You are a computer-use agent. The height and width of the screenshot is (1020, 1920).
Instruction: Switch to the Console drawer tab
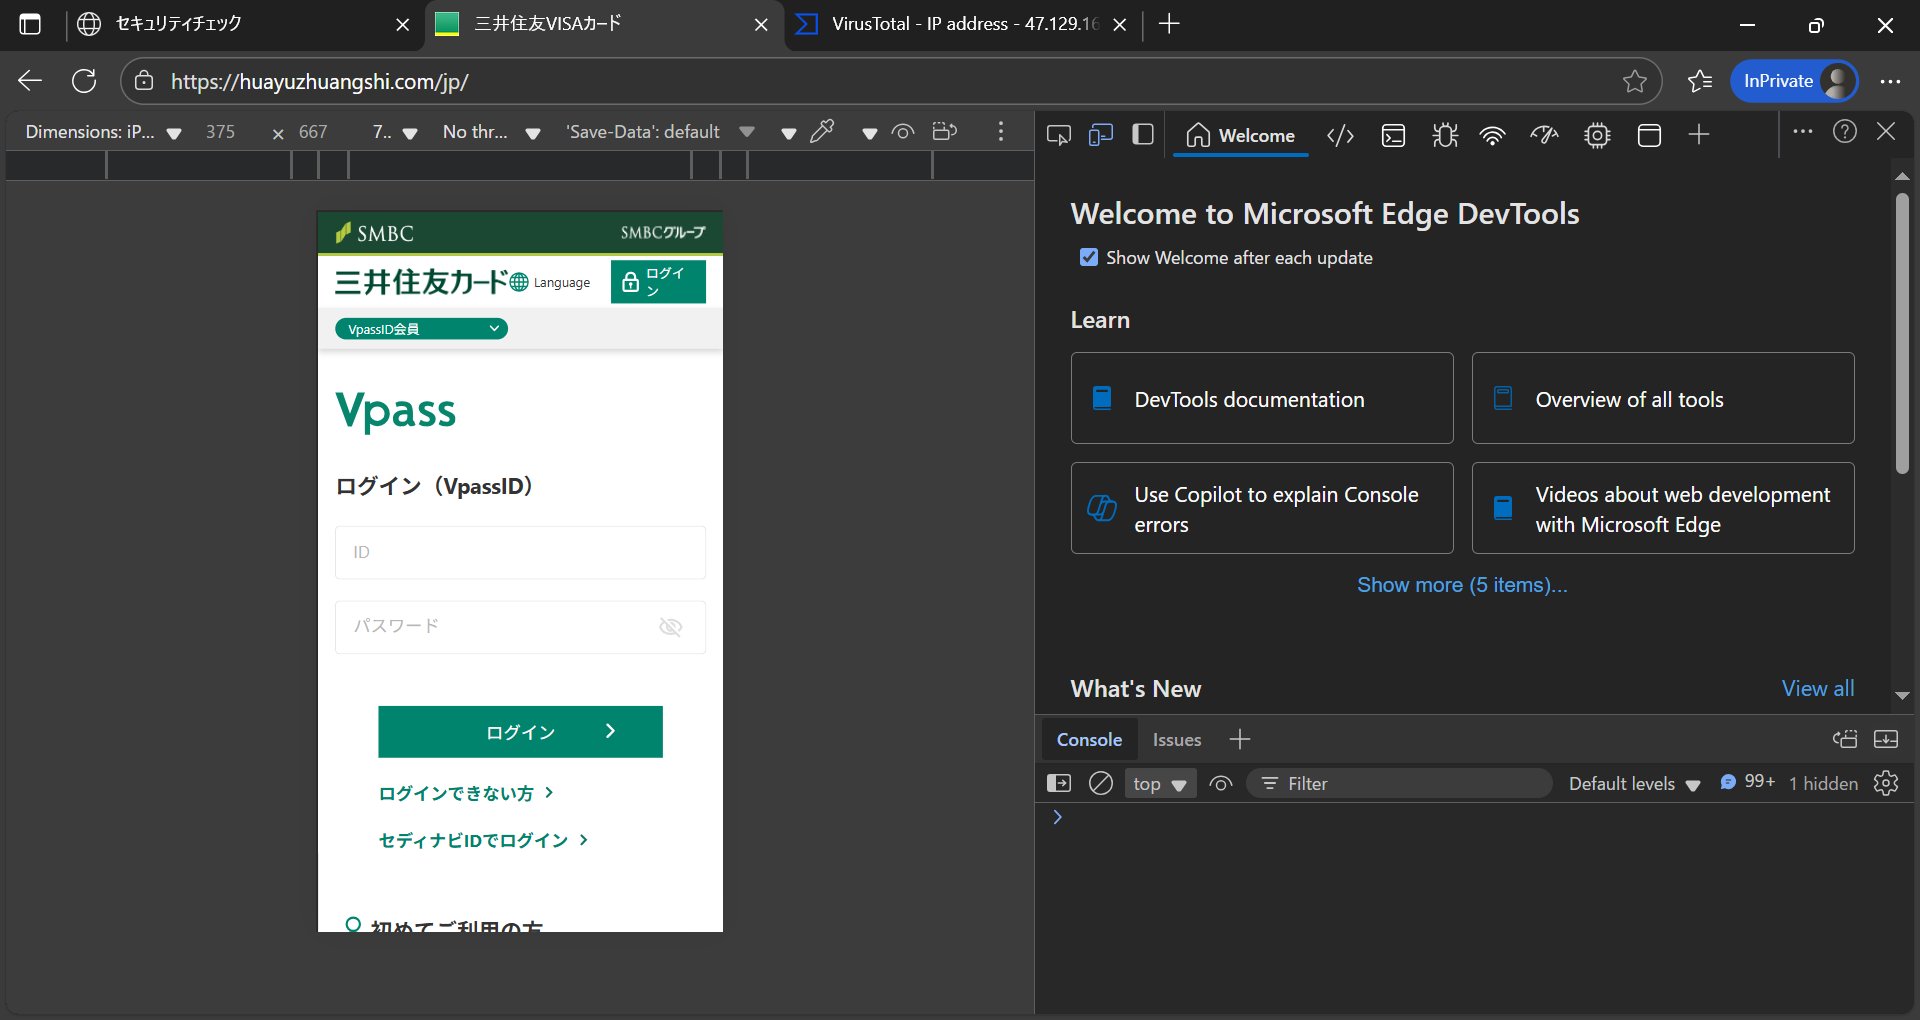pyautogui.click(x=1089, y=740)
